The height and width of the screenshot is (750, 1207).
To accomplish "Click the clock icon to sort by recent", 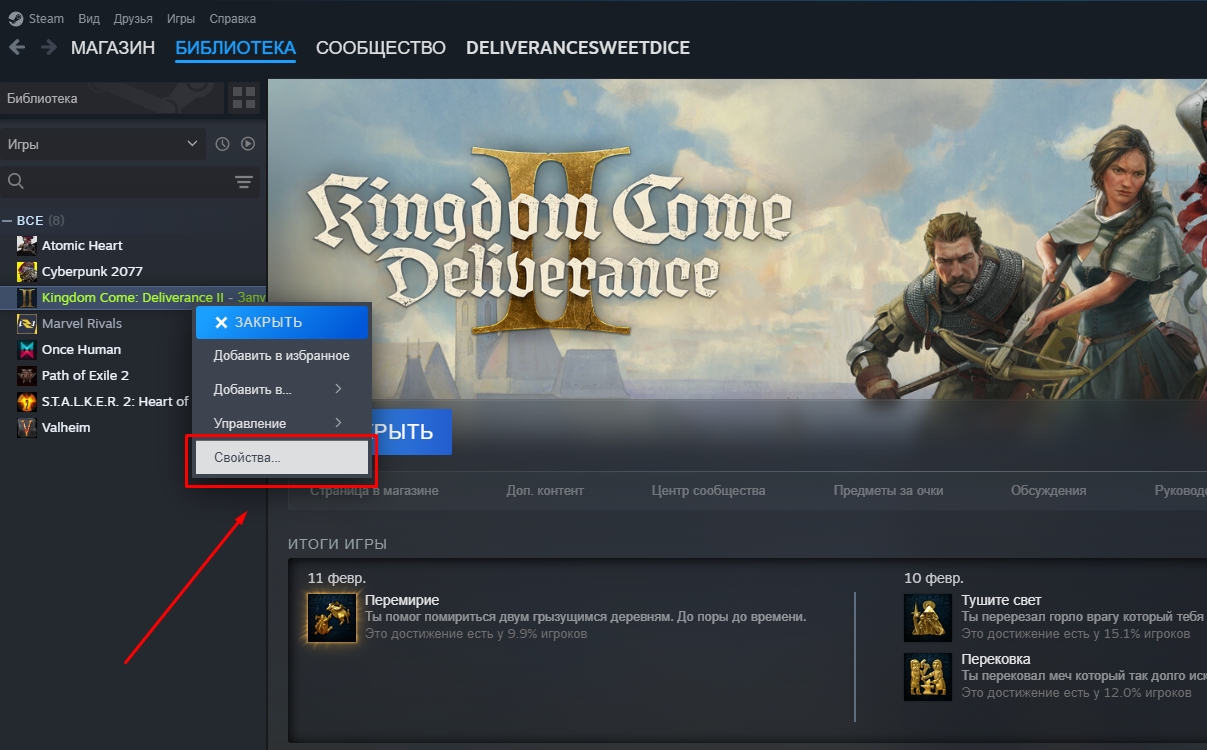I will pyautogui.click(x=222, y=144).
